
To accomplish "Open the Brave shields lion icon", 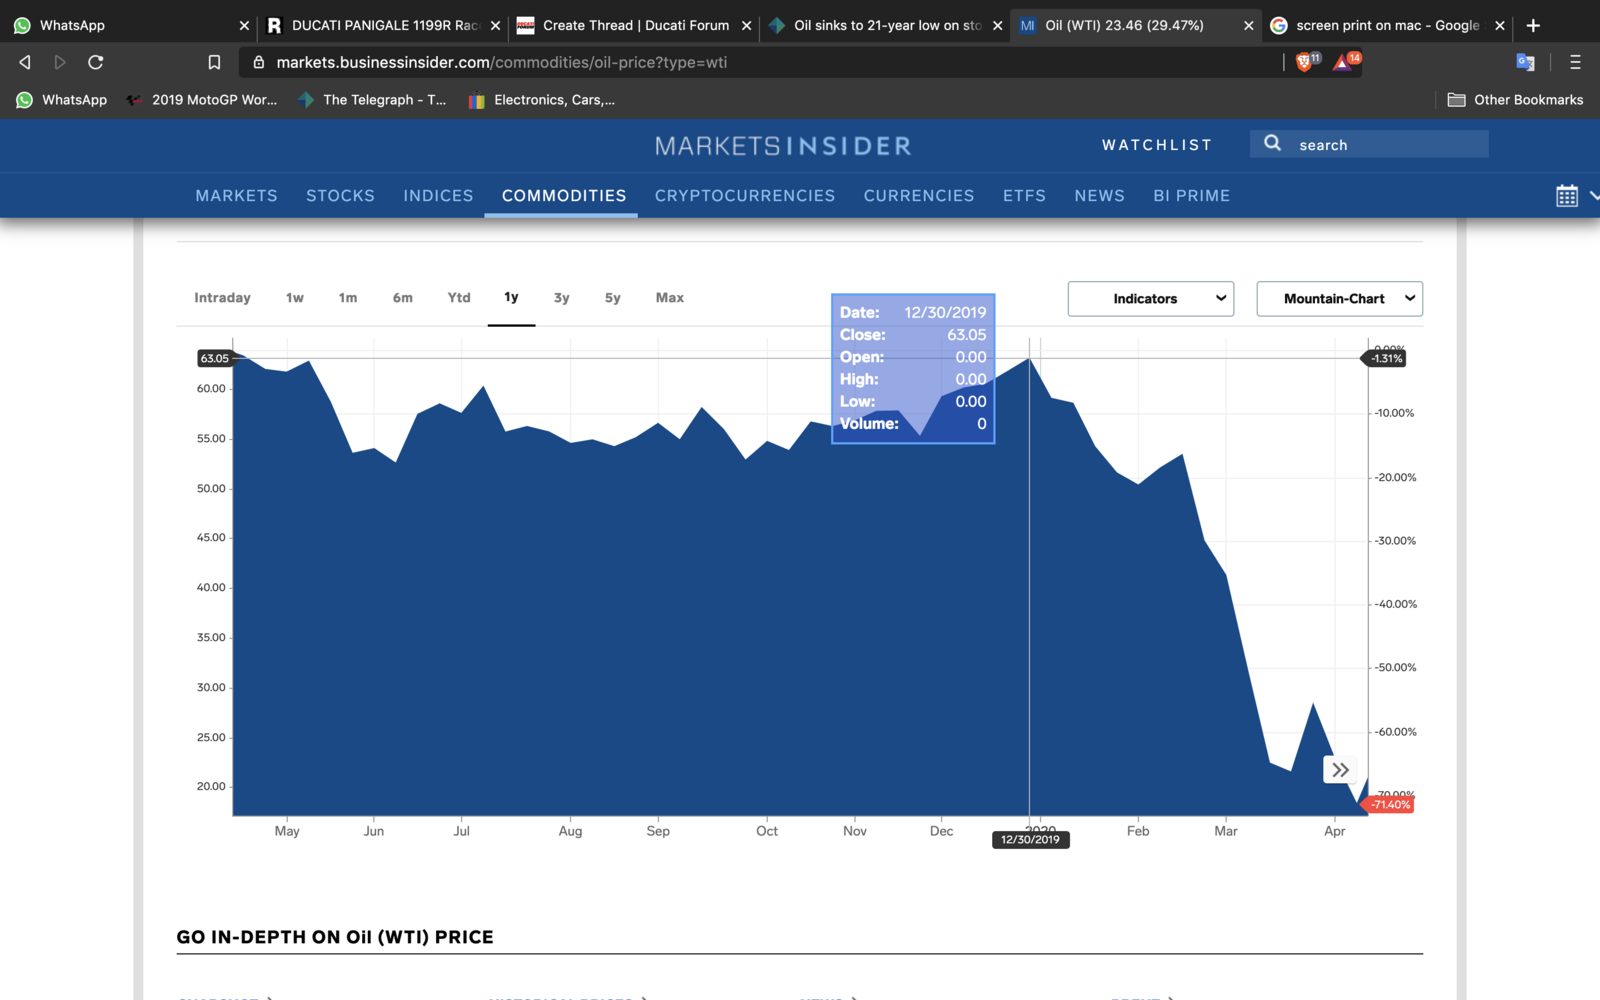I will (x=1305, y=62).
